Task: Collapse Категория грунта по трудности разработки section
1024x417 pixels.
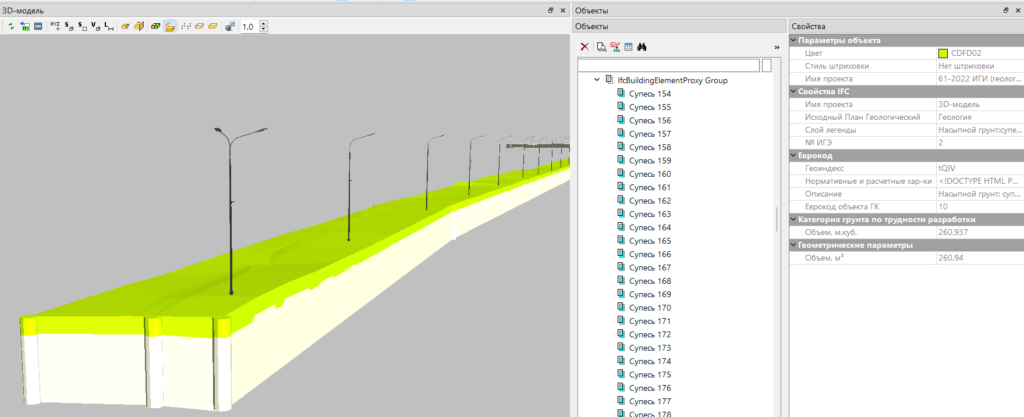Action: [793, 219]
